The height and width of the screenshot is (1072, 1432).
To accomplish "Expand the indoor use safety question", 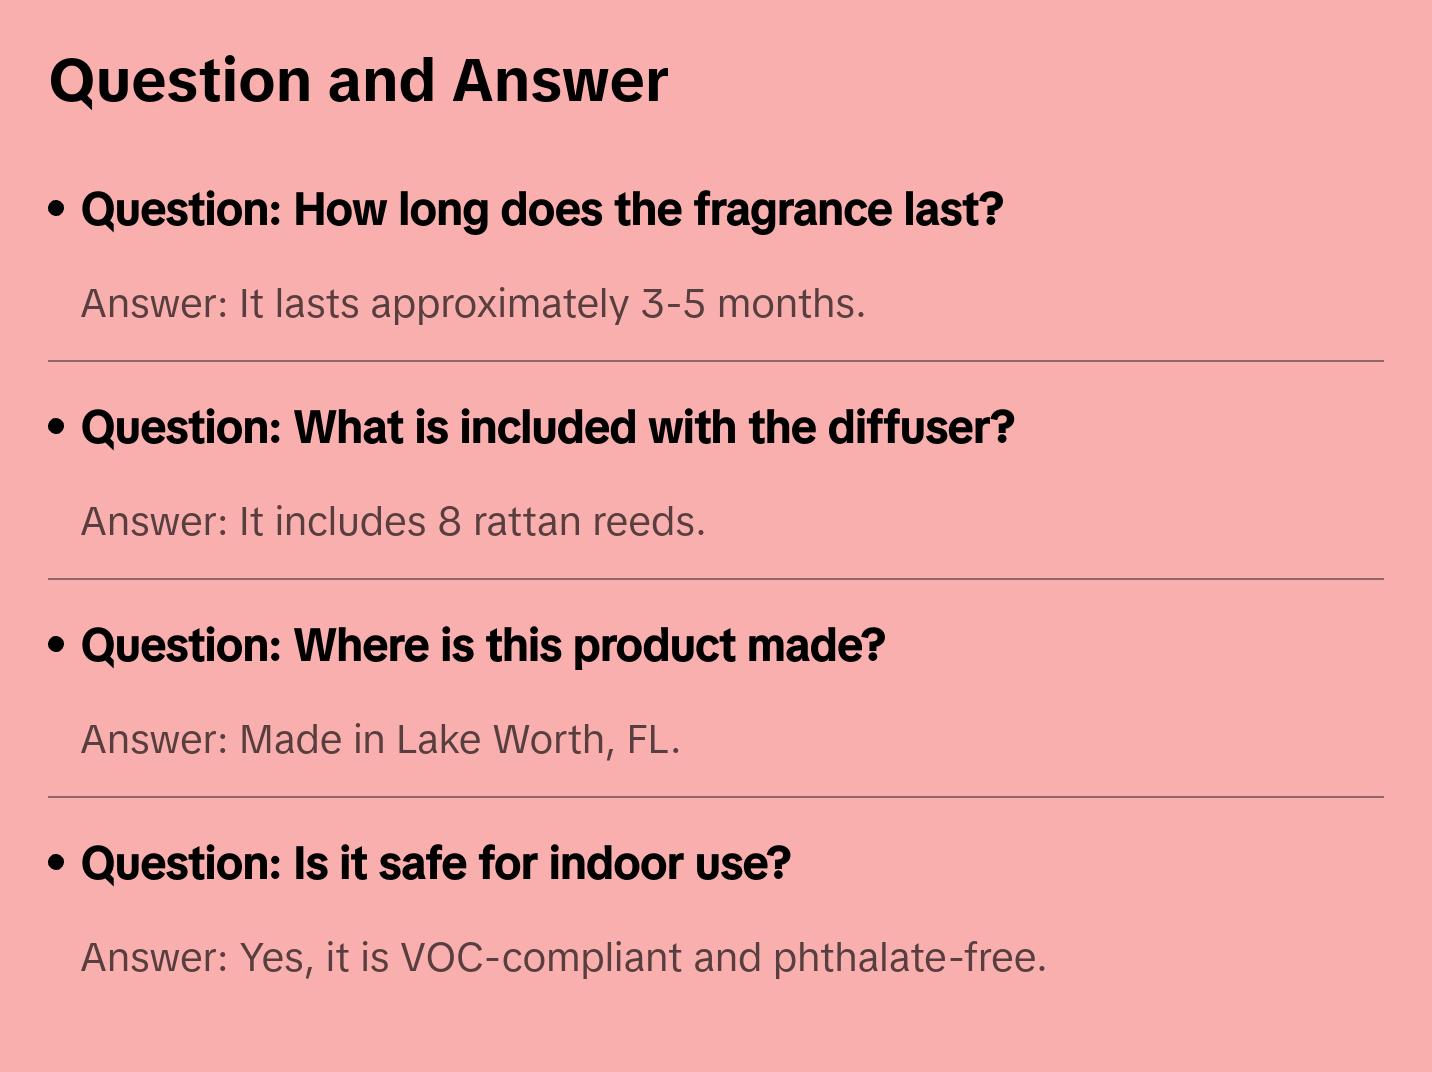I will pos(435,864).
